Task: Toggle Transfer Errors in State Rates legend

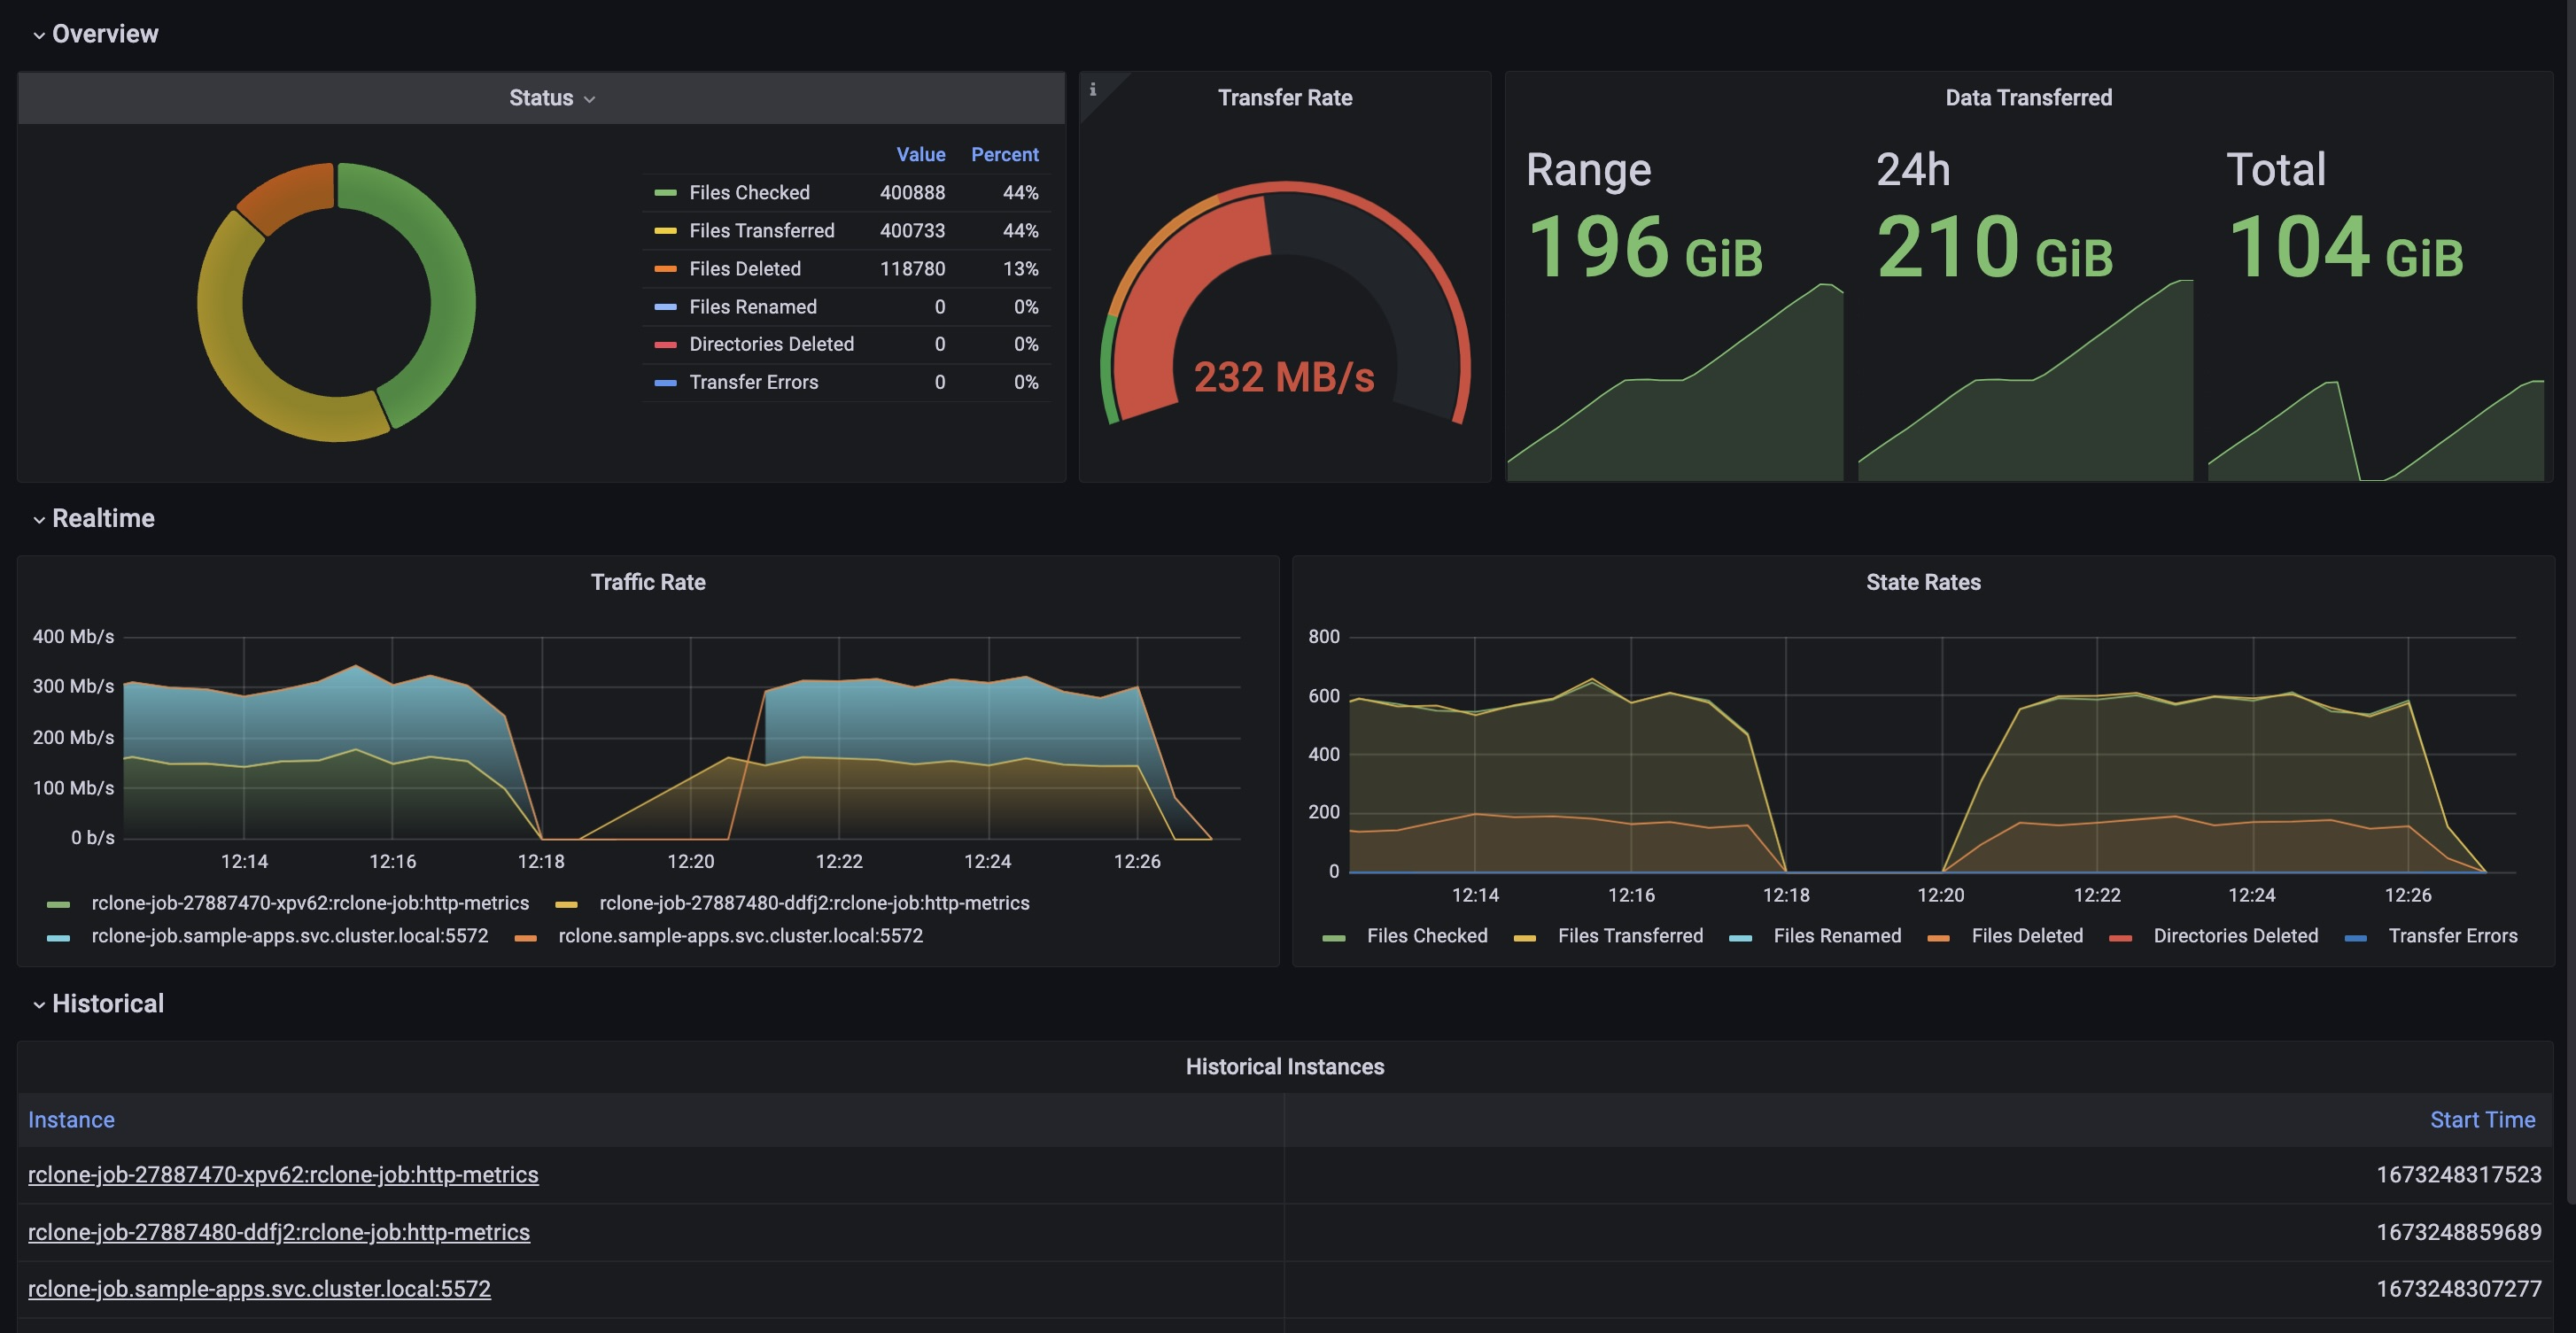Action: click(x=2452, y=936)
